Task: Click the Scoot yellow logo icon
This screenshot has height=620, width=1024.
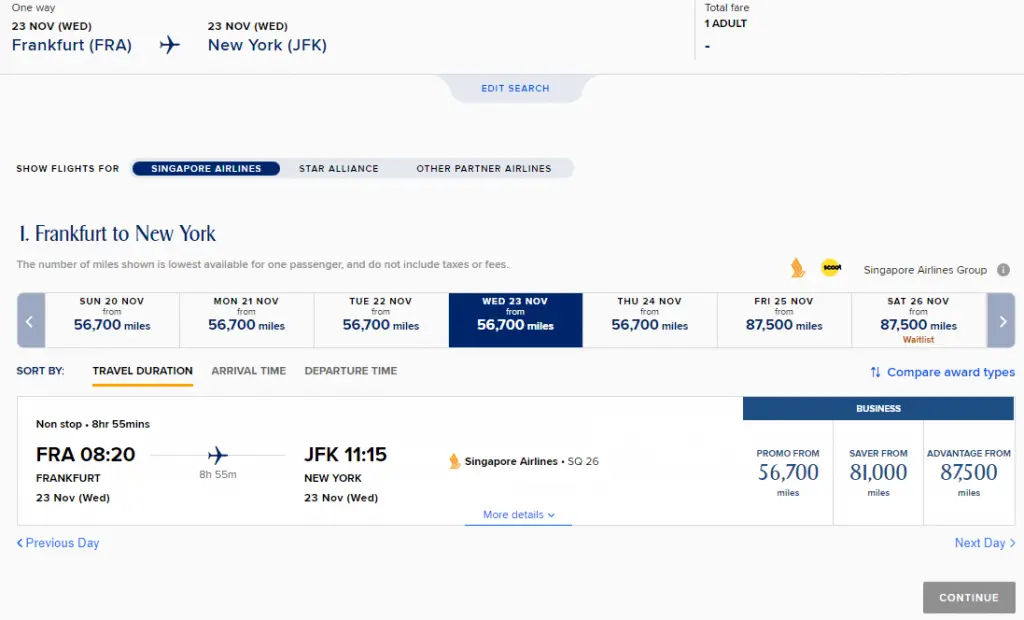Action: click(831, 267)
